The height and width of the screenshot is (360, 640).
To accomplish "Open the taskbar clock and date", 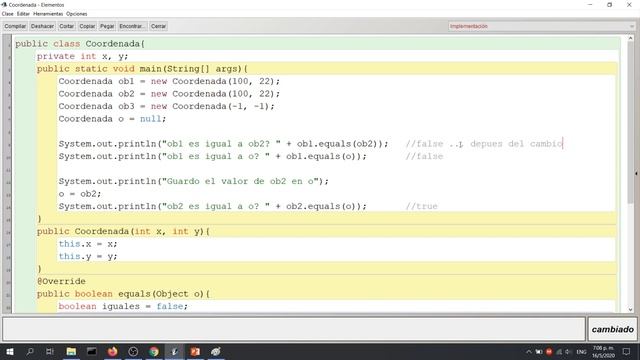I will [603, 352].
